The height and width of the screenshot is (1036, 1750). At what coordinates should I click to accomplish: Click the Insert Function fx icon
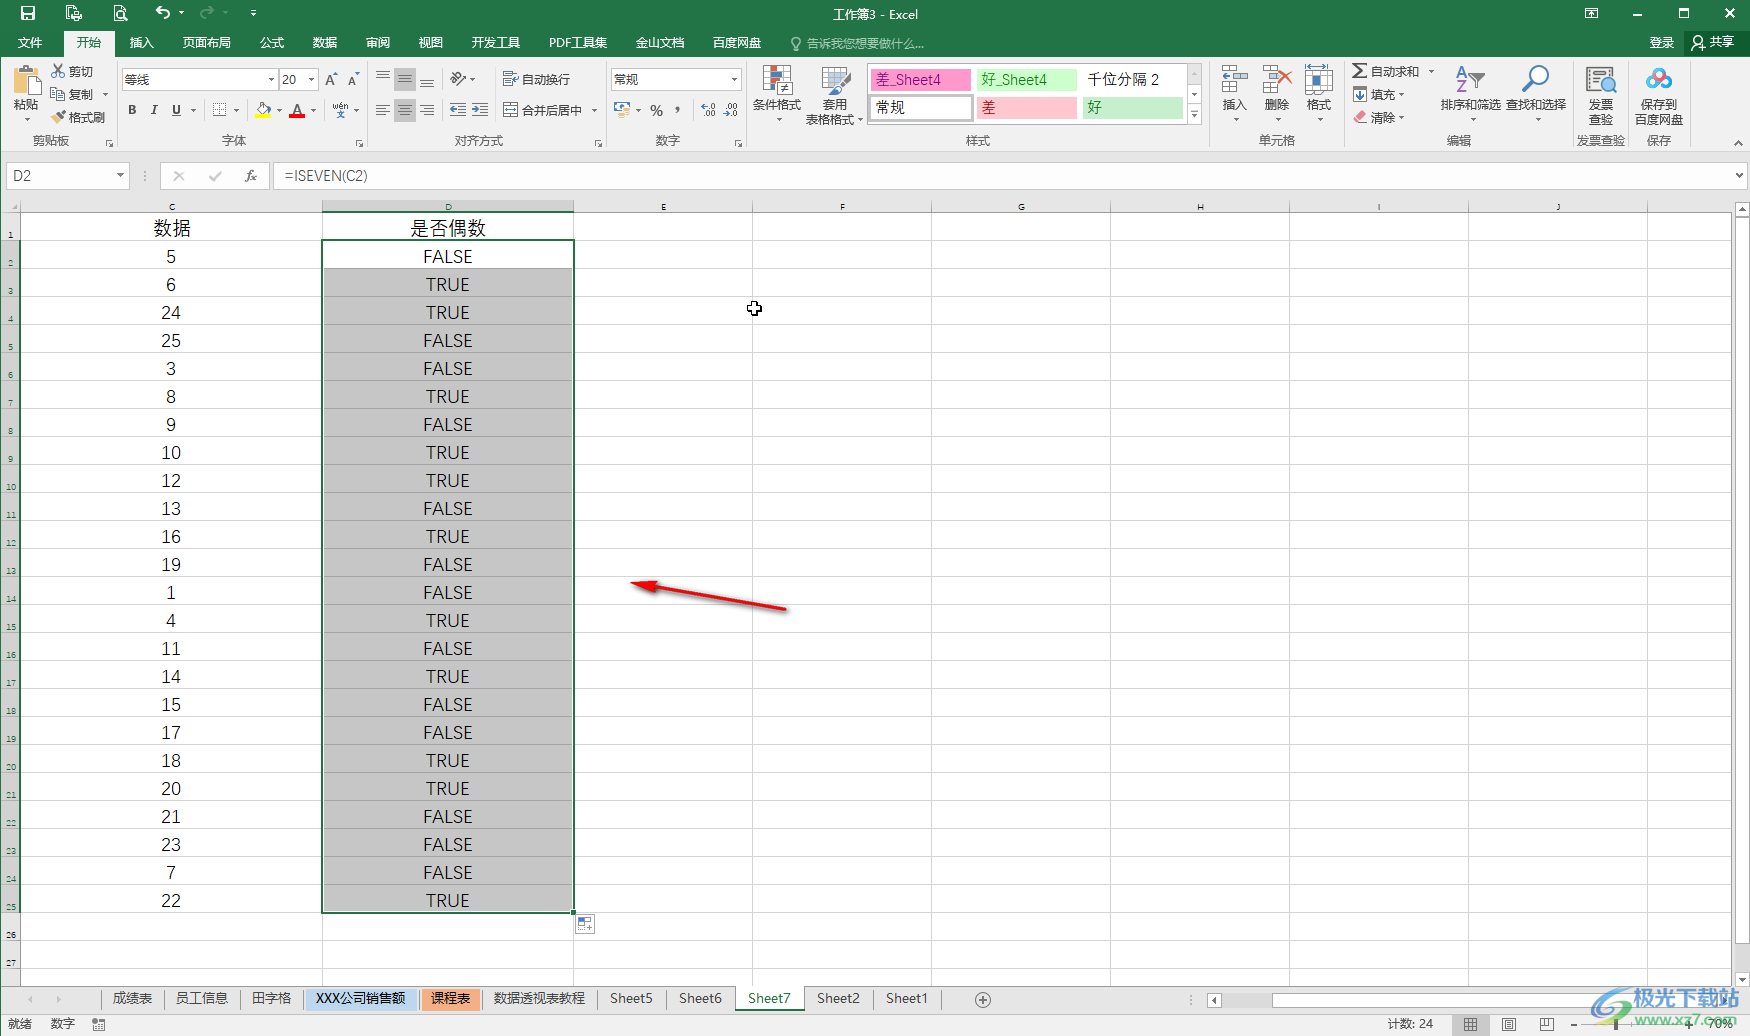click(x=251, y=176)
